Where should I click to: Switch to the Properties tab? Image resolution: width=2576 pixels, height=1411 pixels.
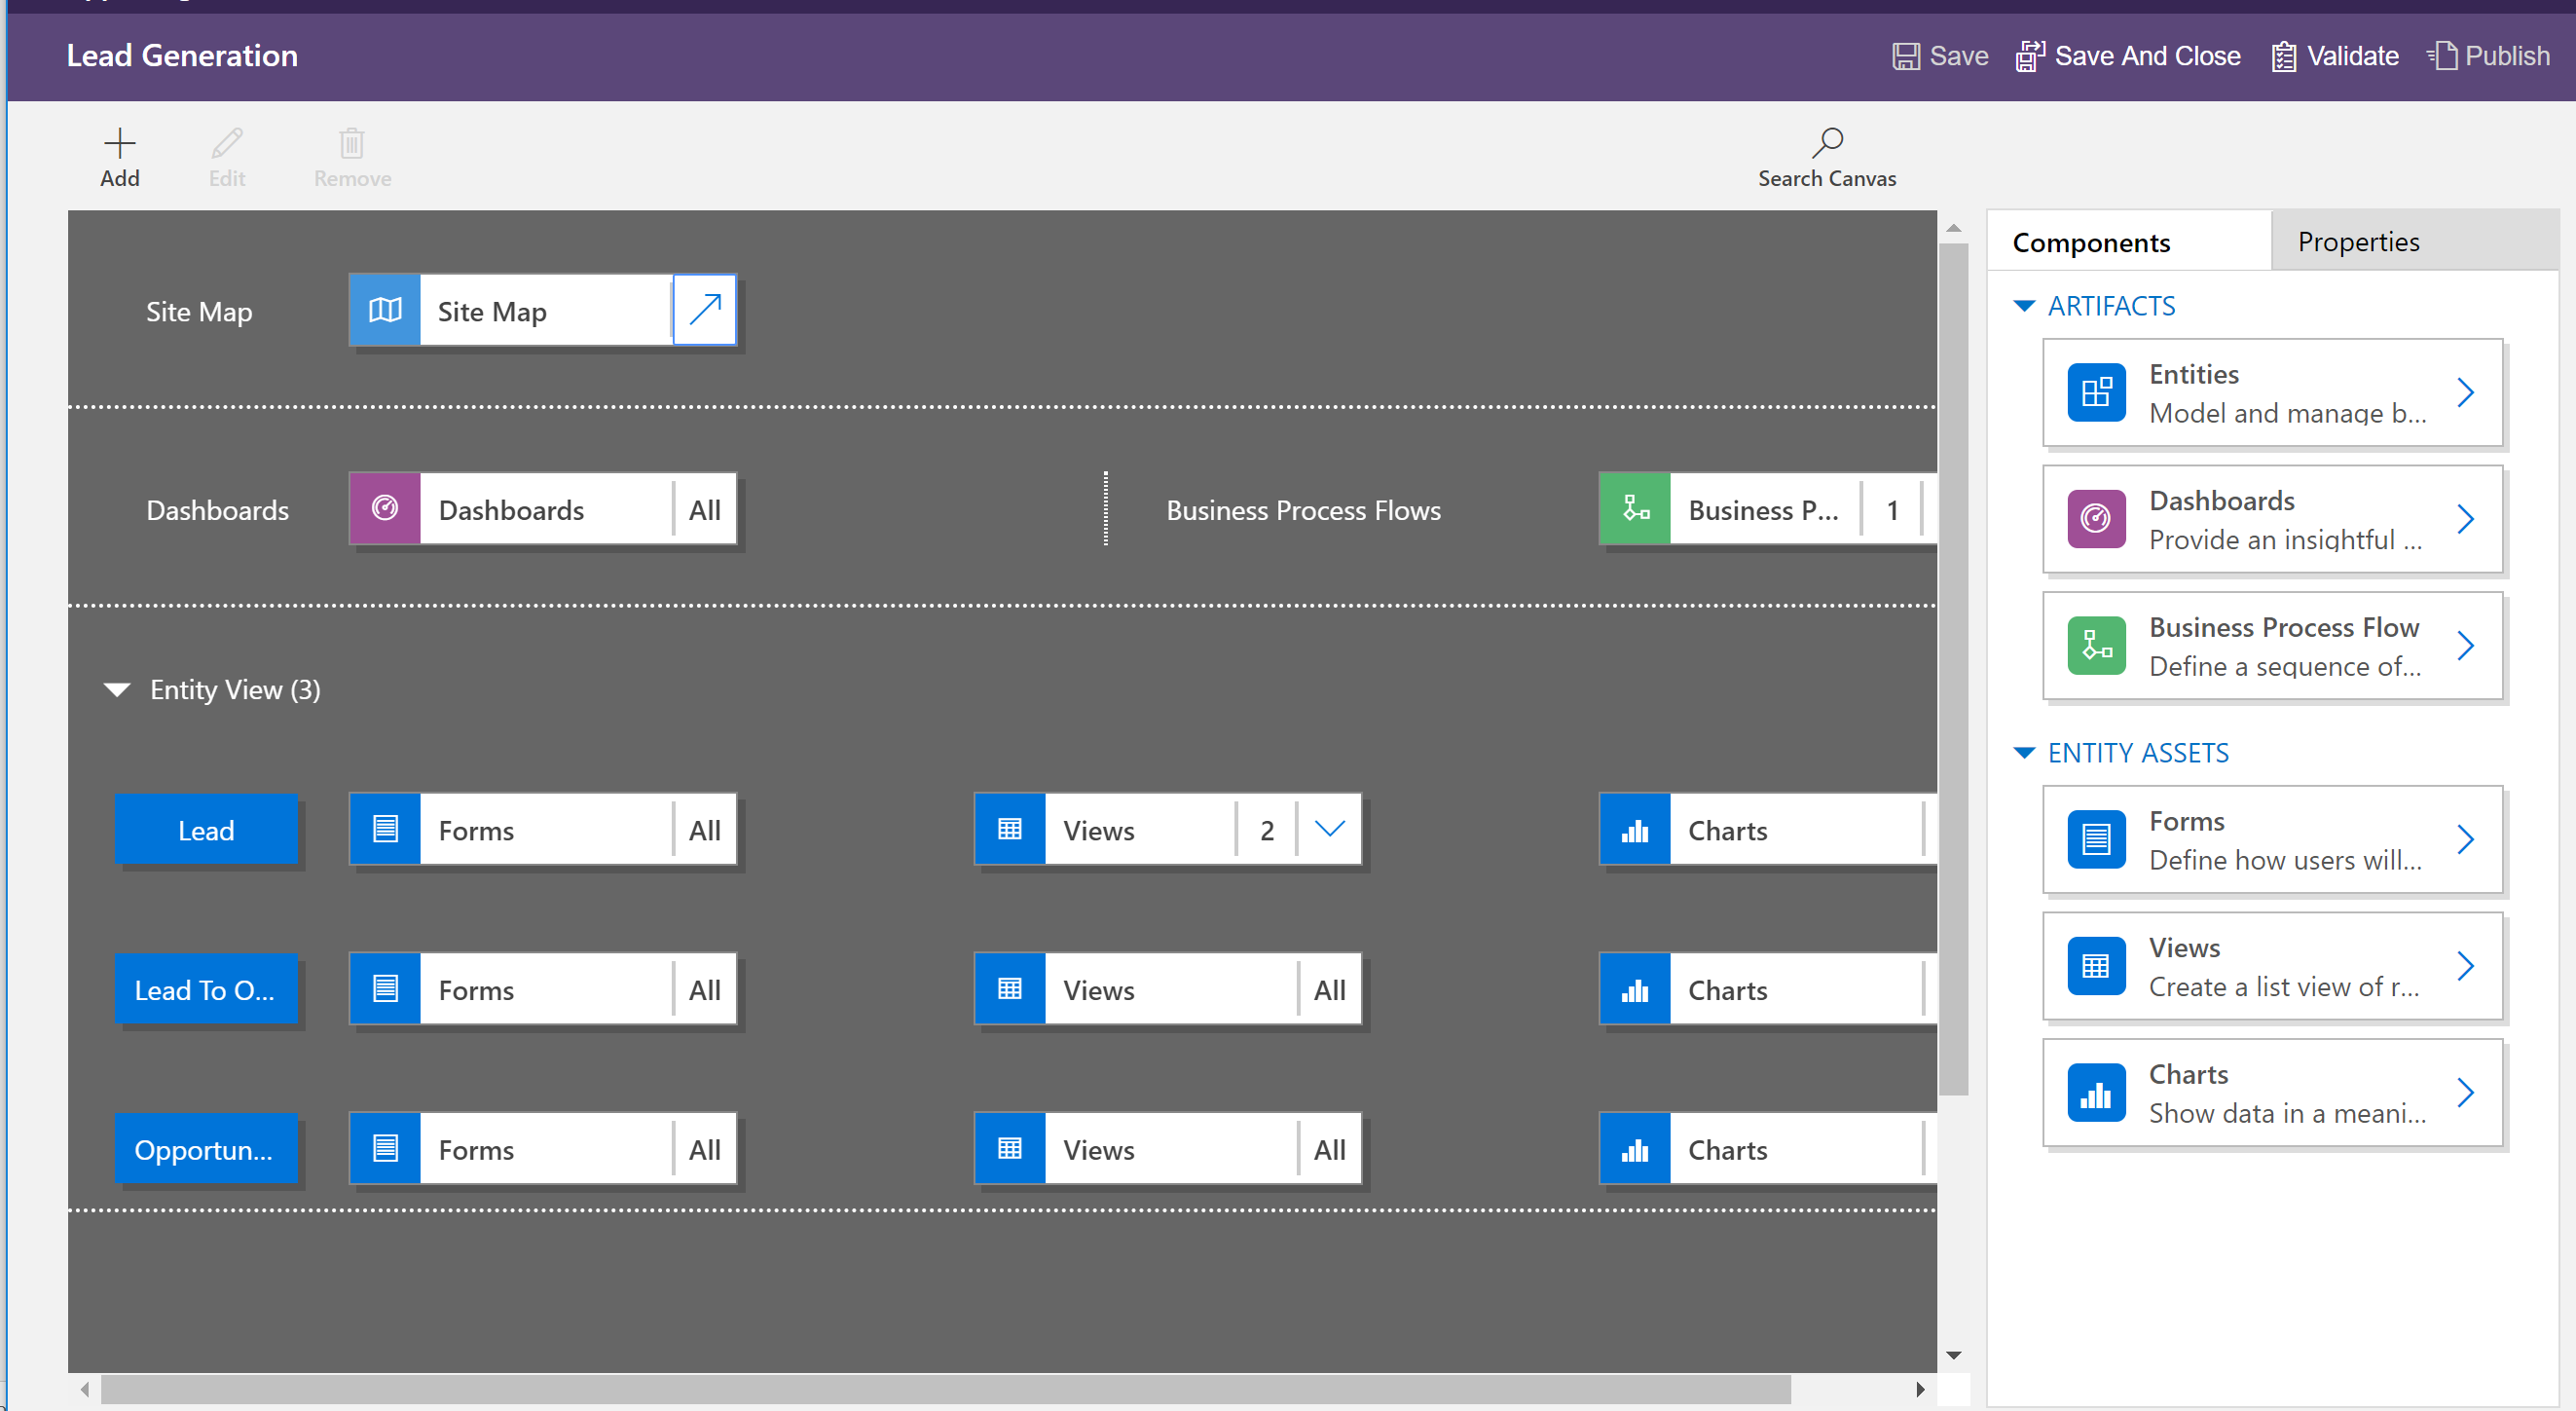[x=2414, y=241]
